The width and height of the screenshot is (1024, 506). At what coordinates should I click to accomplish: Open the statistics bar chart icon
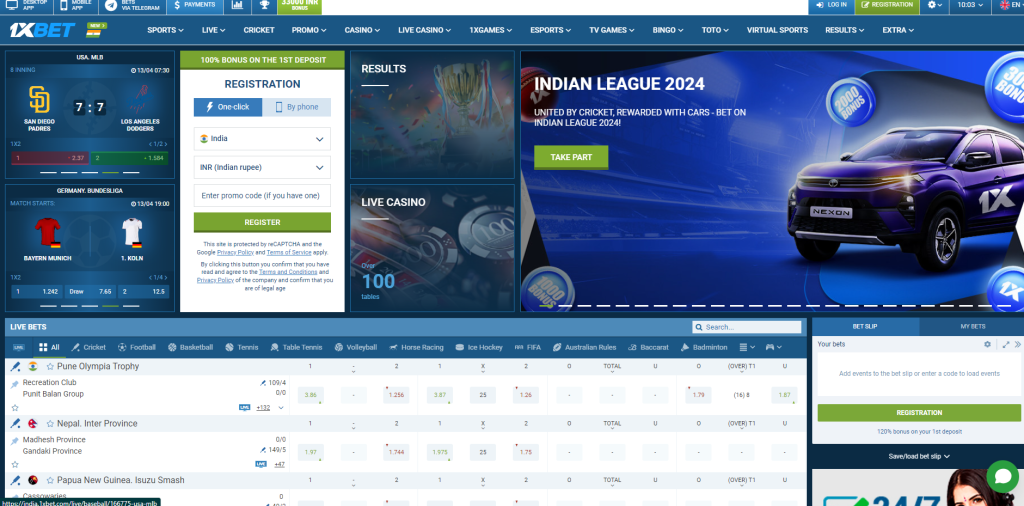pos(237,5)
